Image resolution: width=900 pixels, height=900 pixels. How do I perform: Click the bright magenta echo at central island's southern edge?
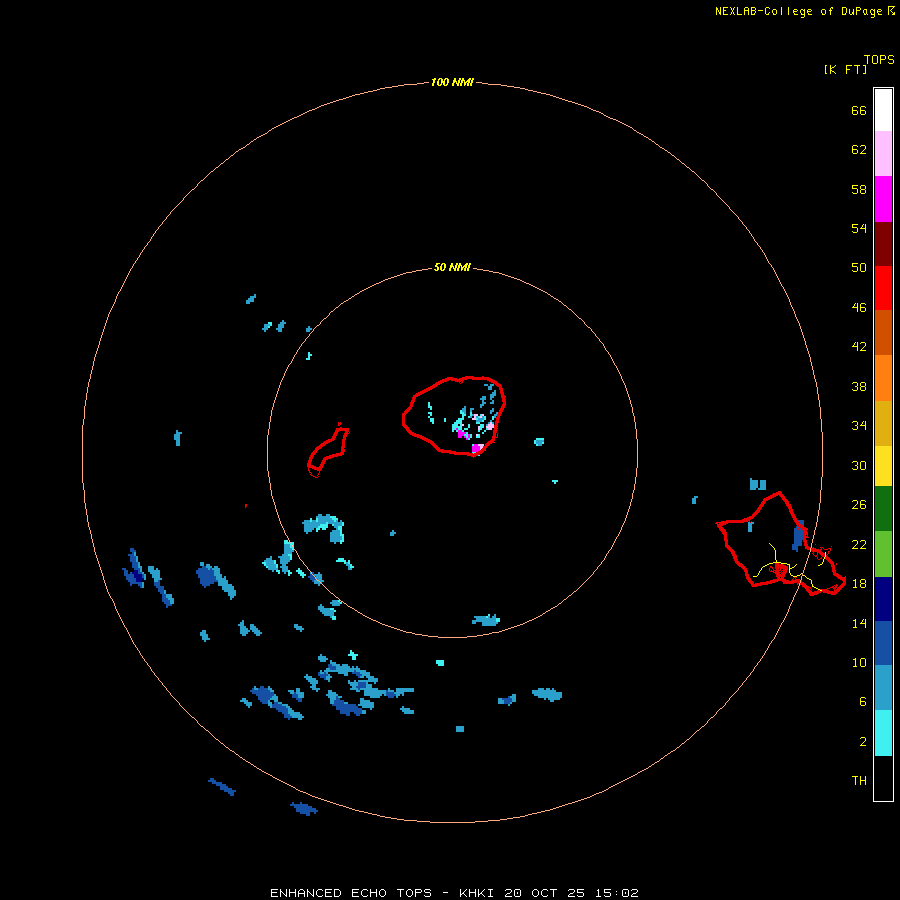(477, 448)
